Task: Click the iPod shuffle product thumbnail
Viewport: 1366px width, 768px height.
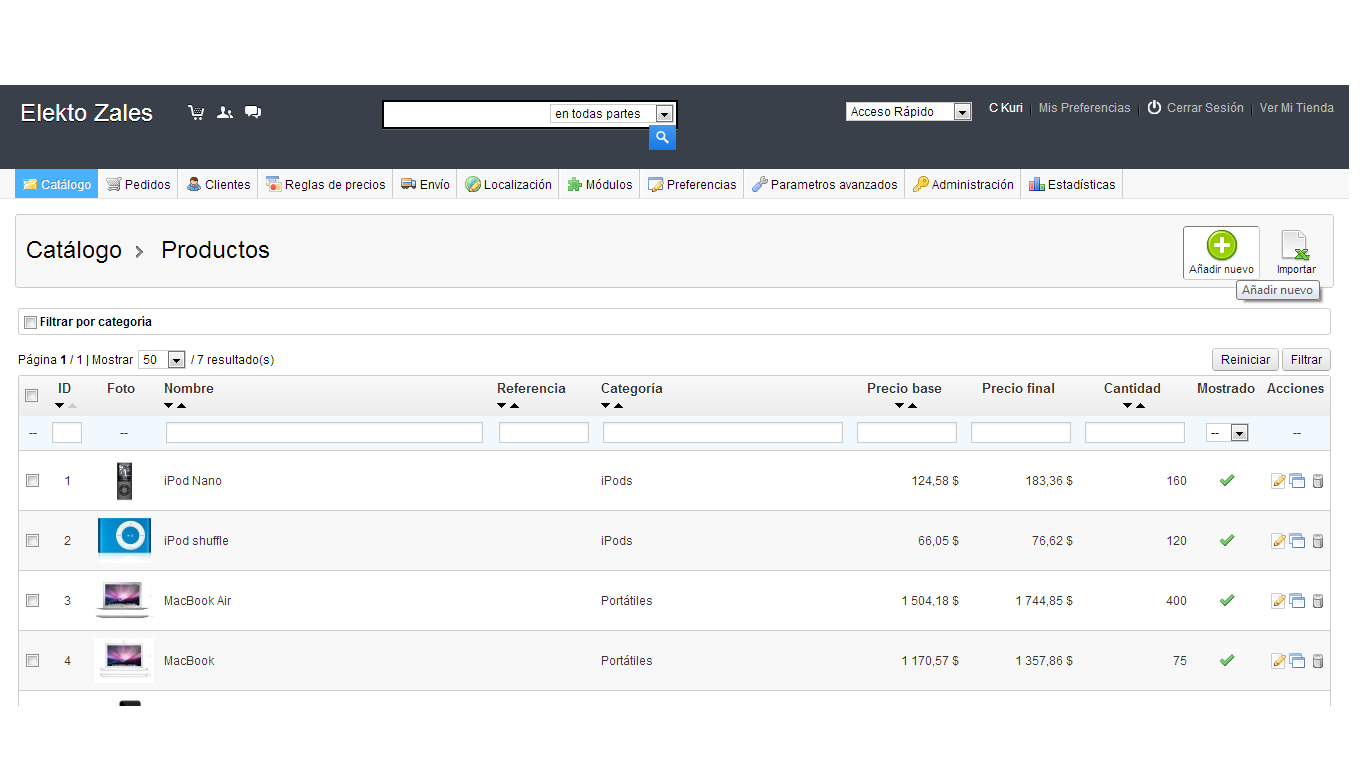Action: [124, 538]
